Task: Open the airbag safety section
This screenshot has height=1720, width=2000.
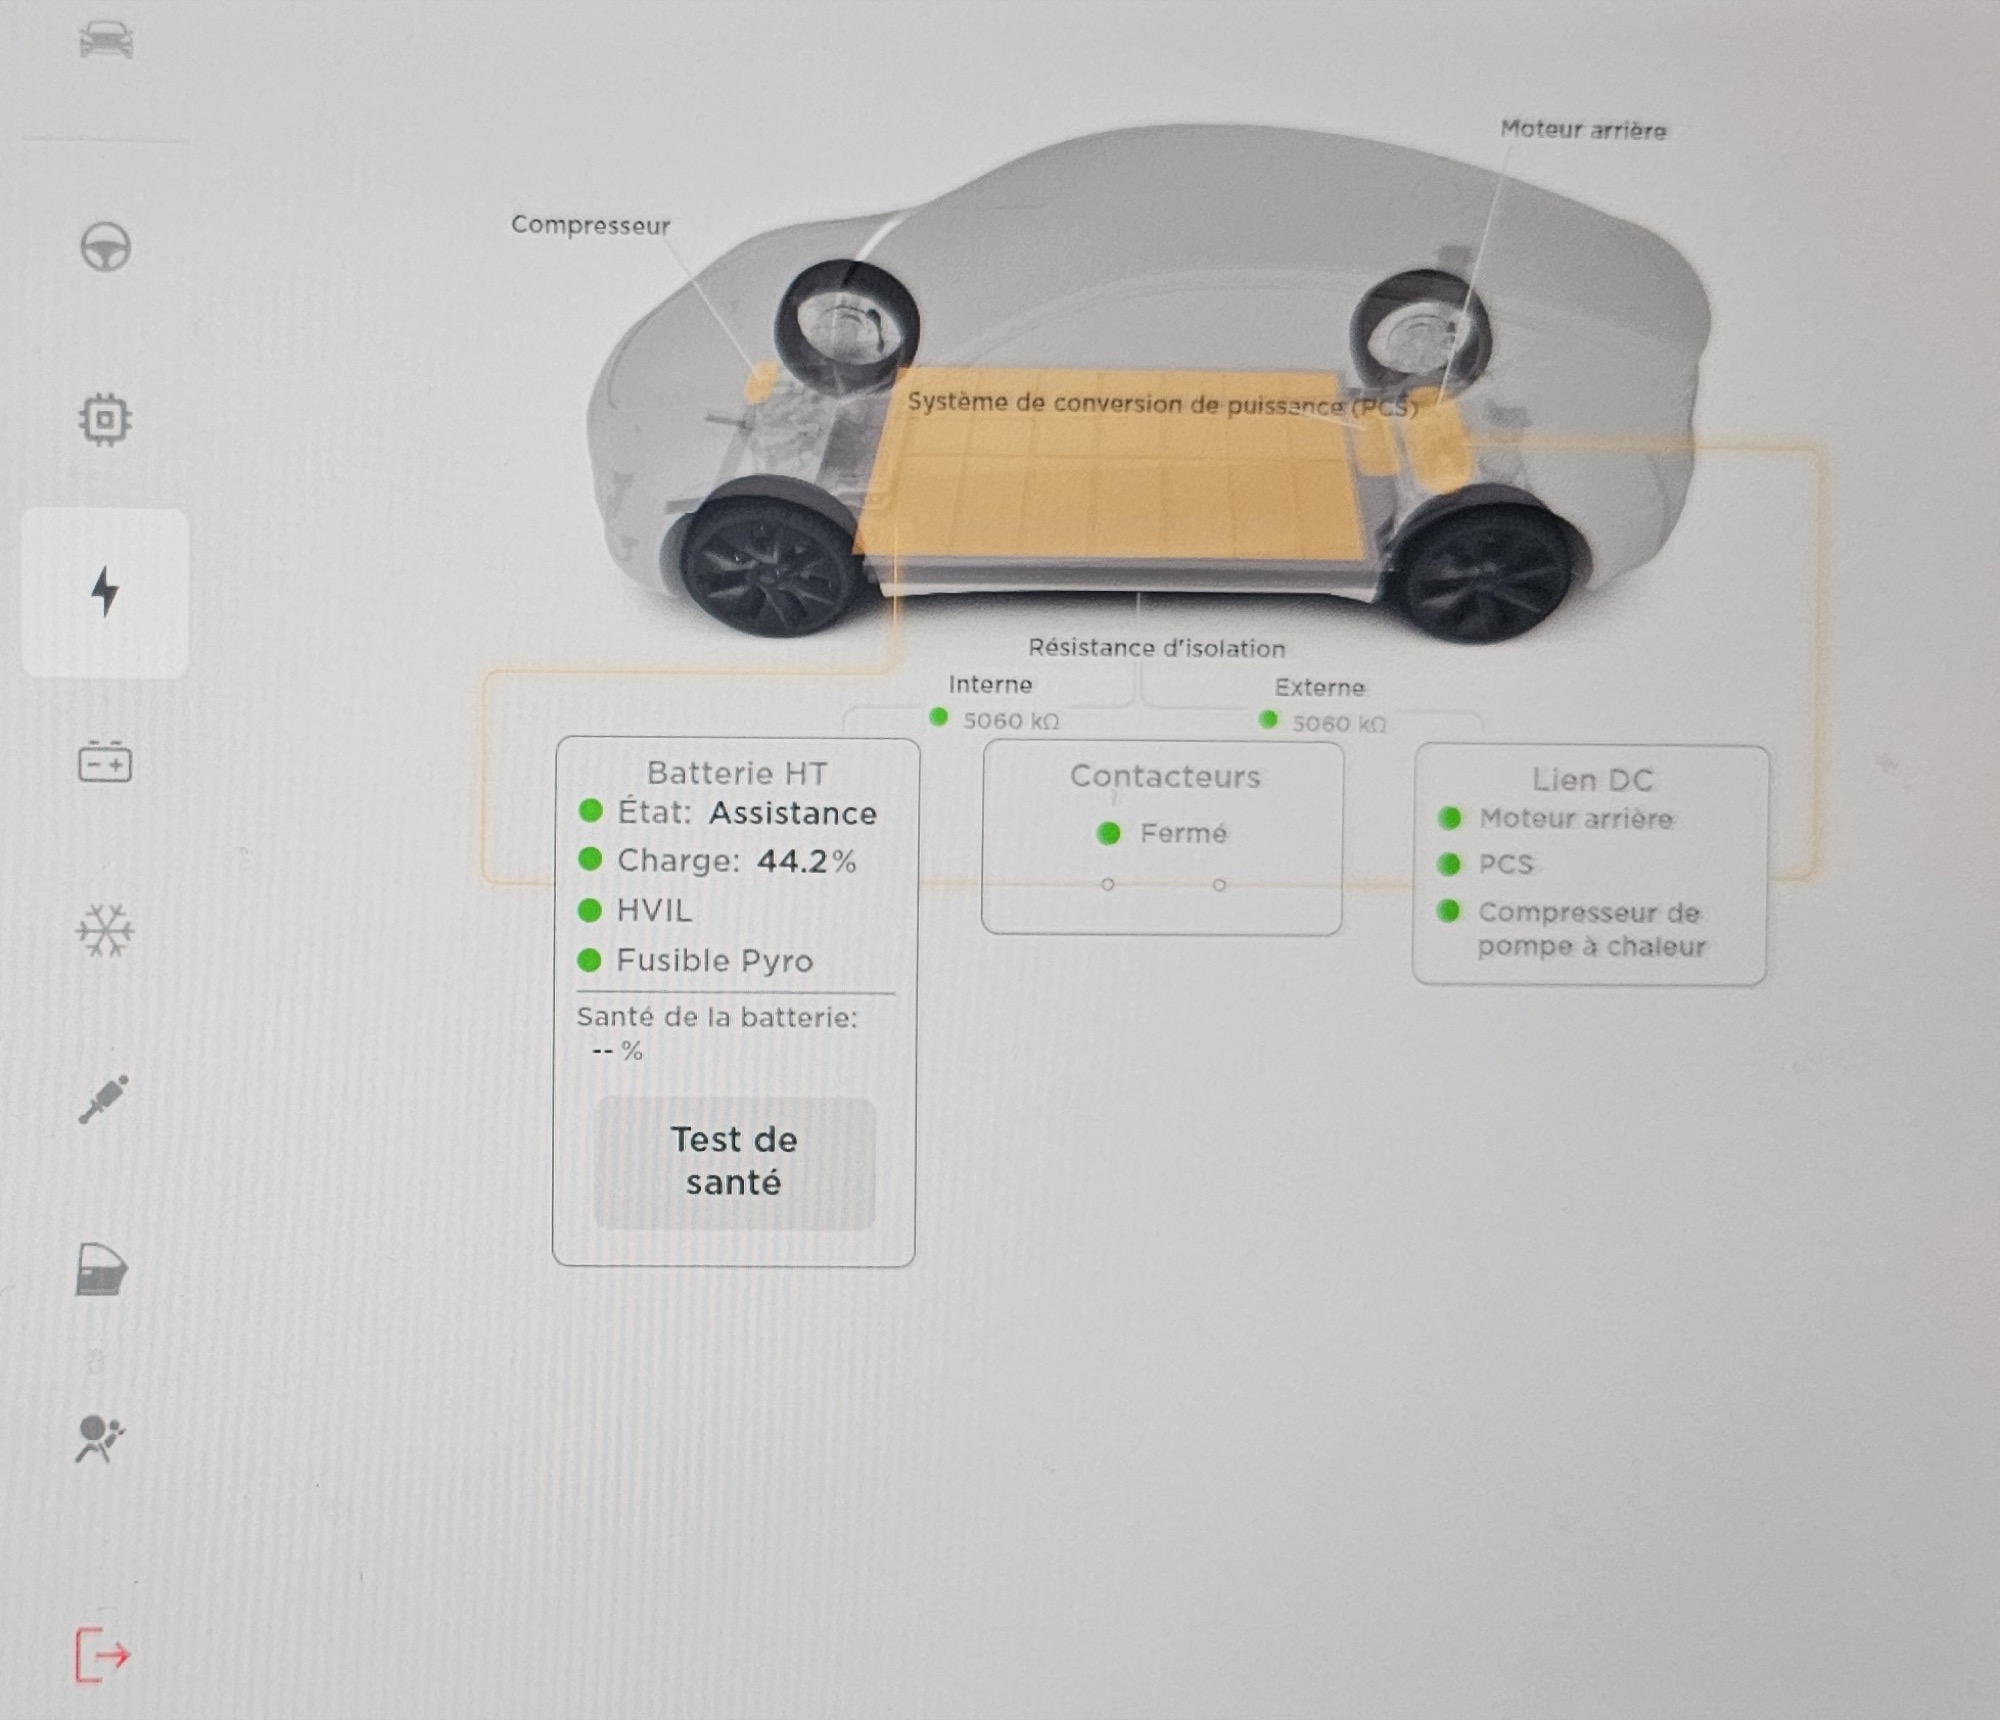Action: tap(100, 1439)
